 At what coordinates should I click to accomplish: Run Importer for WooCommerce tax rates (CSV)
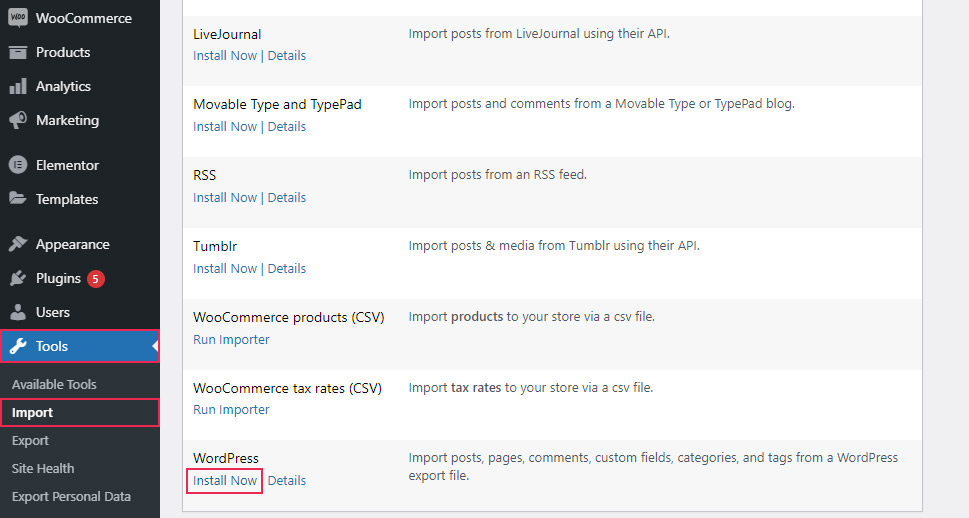[x=231, y=410]
